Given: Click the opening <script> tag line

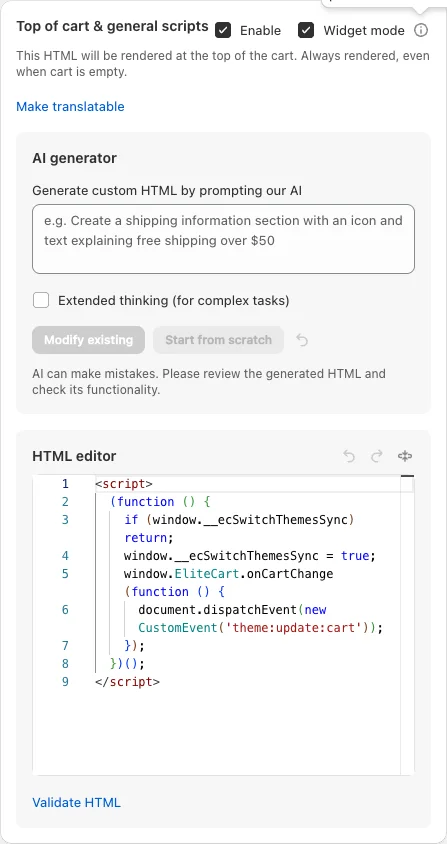Looking at the screenshot, I should point(124,483).
